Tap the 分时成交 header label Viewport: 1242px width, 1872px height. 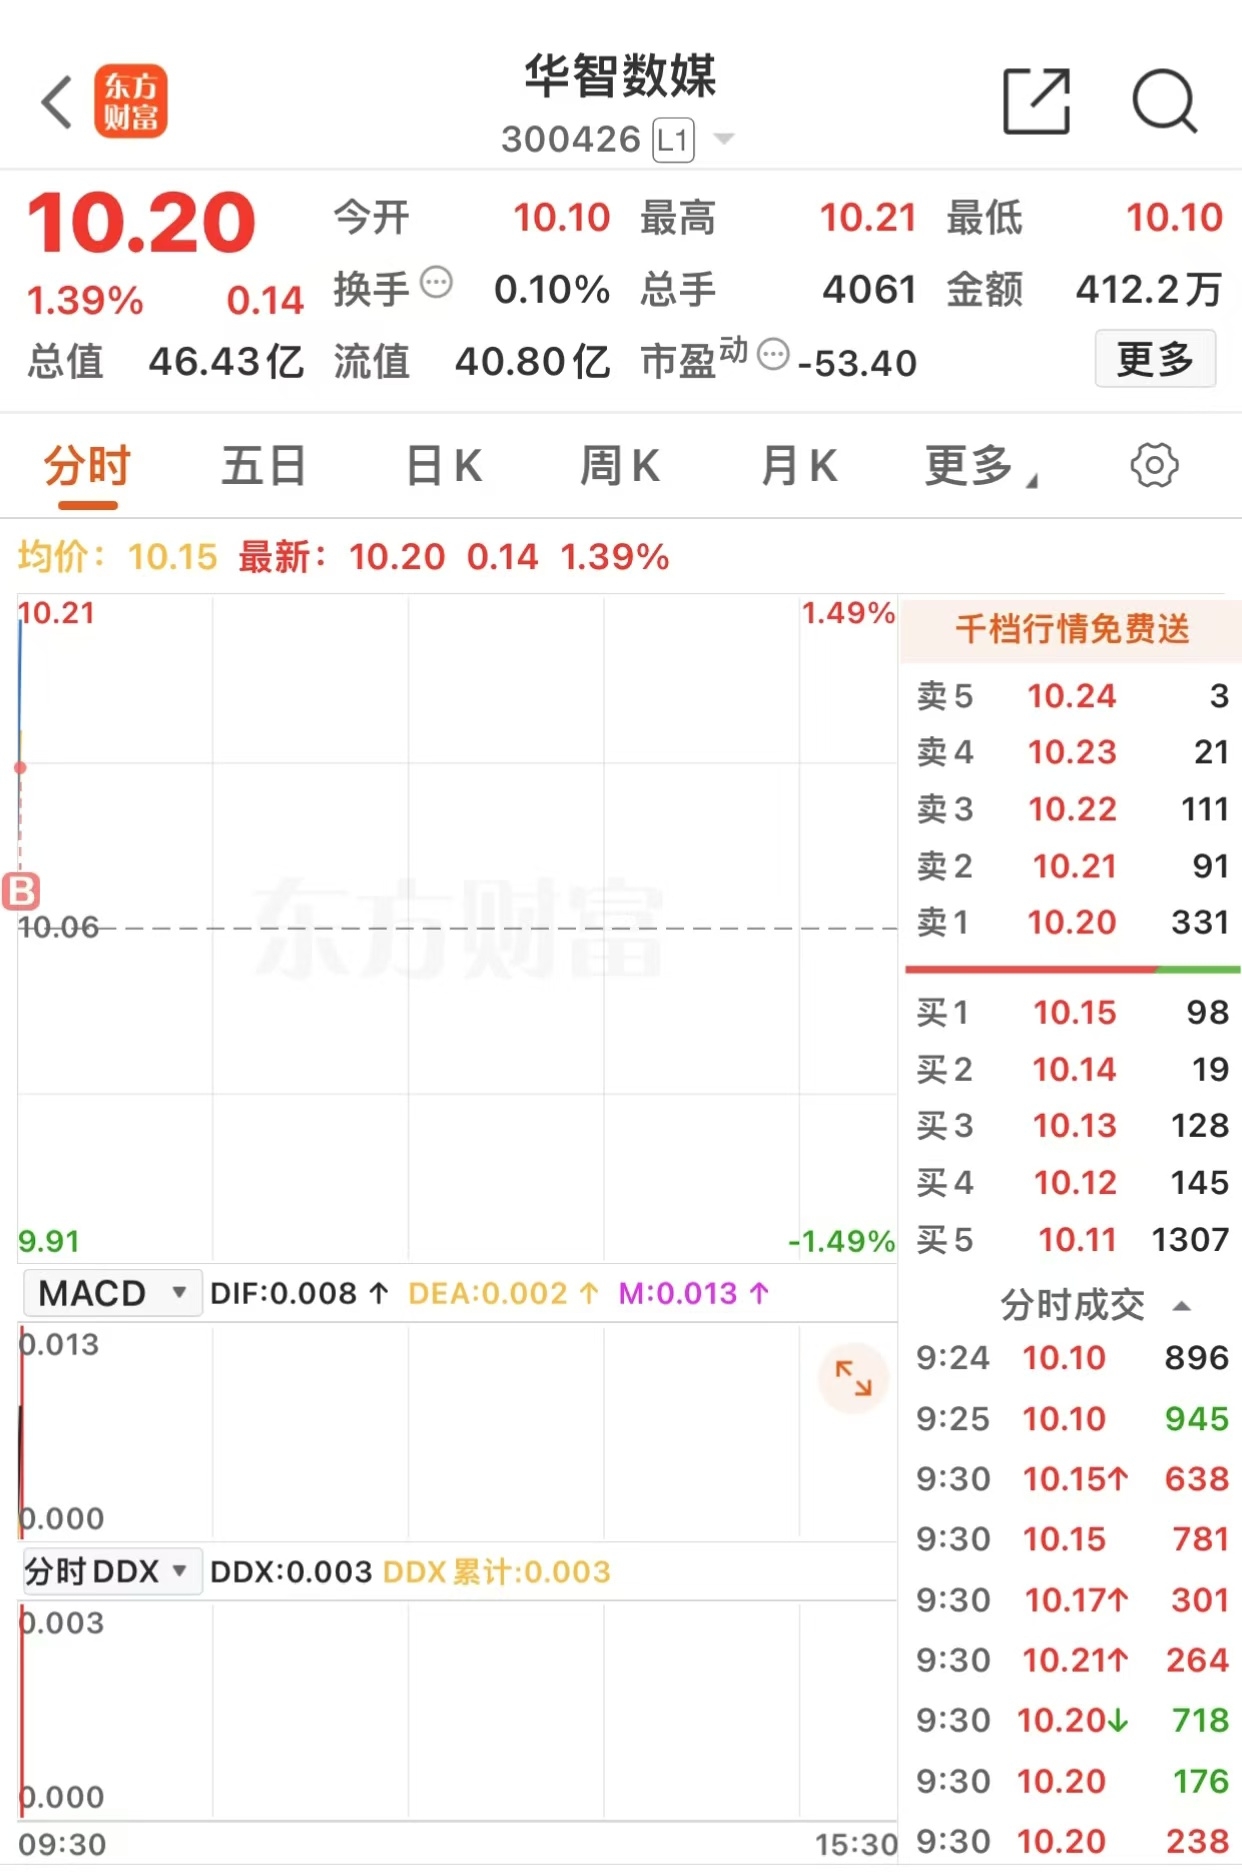click(x=1072, y=1305)
